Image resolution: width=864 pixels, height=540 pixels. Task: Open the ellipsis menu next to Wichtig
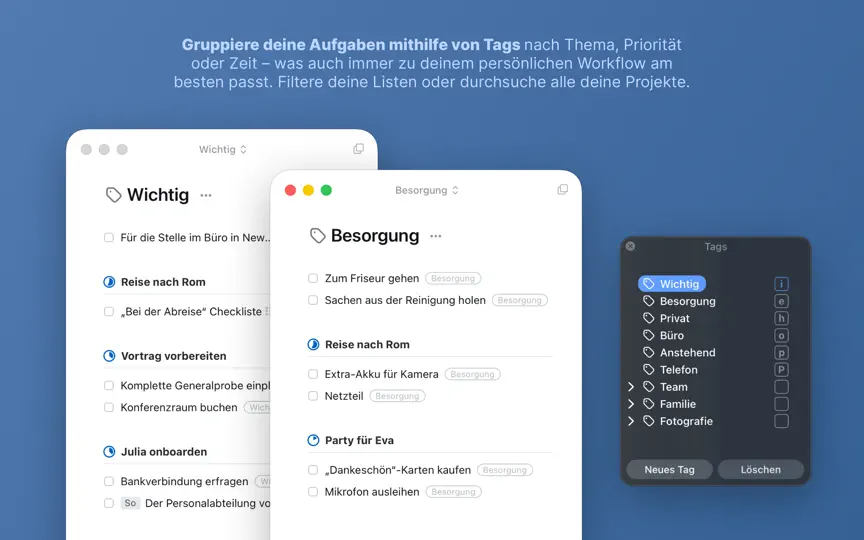[206, 195]
